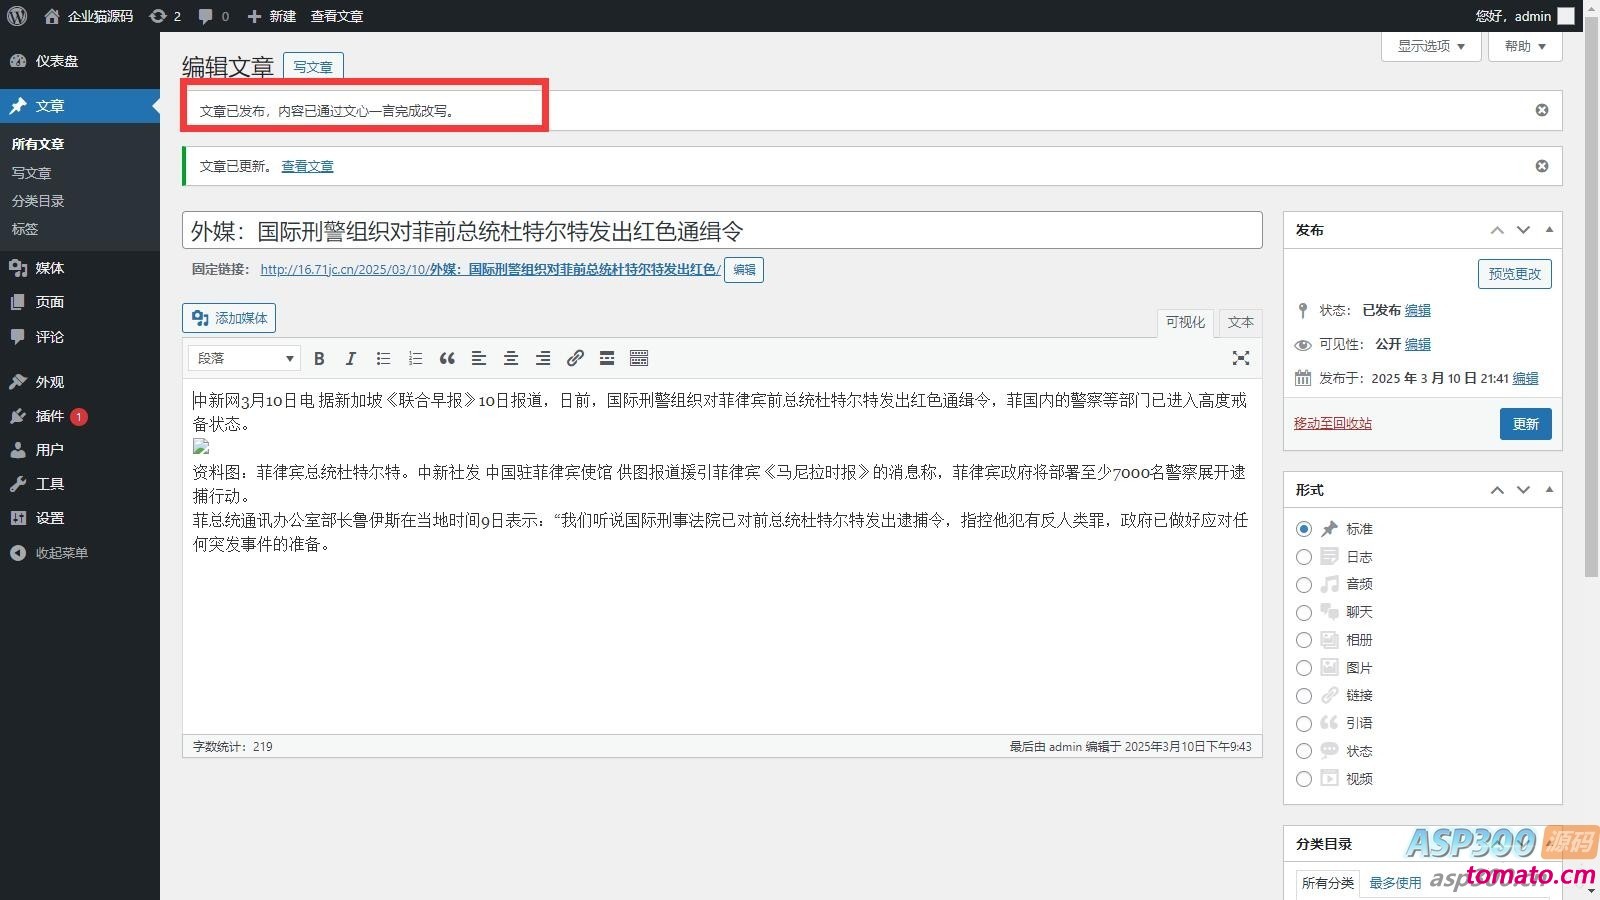This screenshot has width=1600, height=900.
Task: Dismiss the 文章已发布 rewrite notice
Action: (1542, 110)
